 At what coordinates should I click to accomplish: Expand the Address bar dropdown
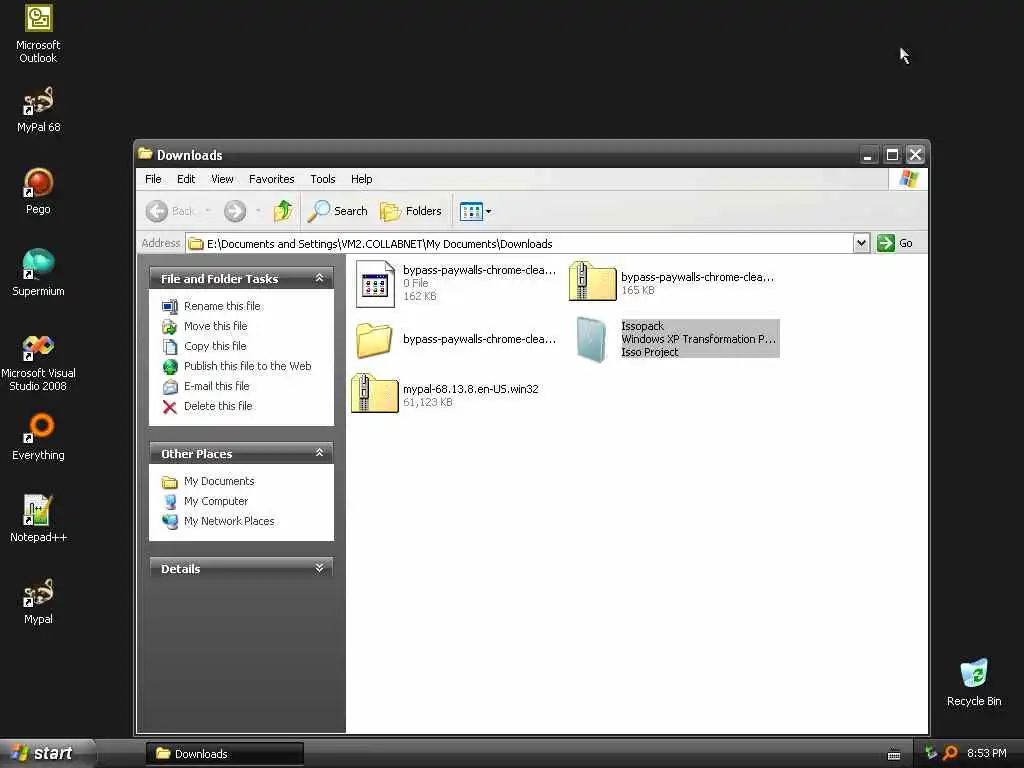coord(861,243)
